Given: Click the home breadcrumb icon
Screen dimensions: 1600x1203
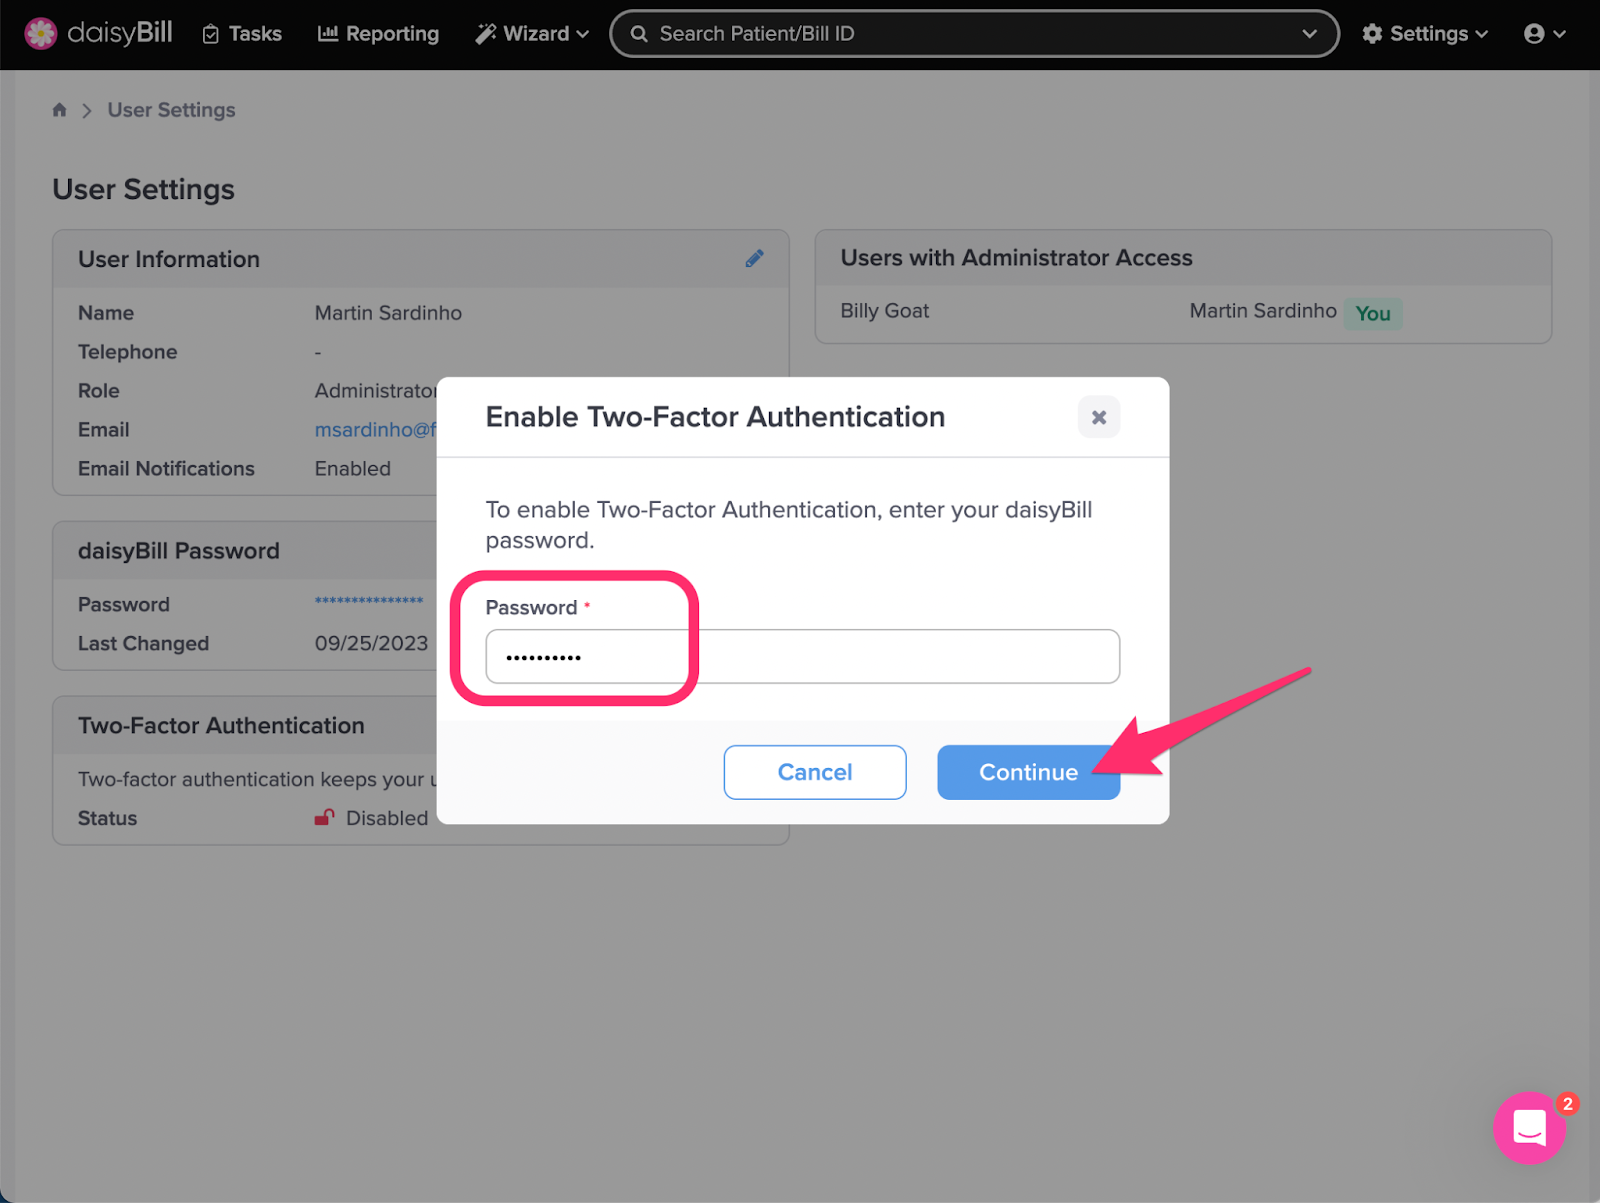Looking at the screenshot, I should (59, 109).
